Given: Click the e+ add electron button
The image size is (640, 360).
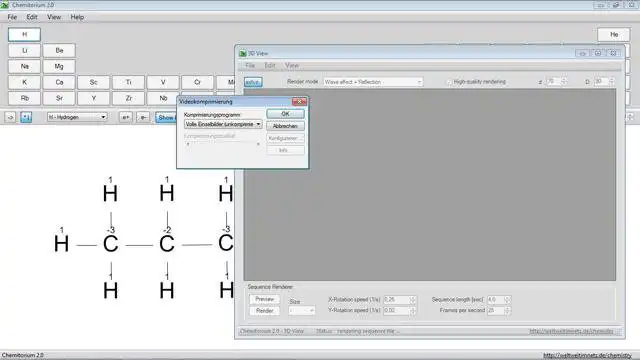Looking at the screenshot, I should 126,118.
